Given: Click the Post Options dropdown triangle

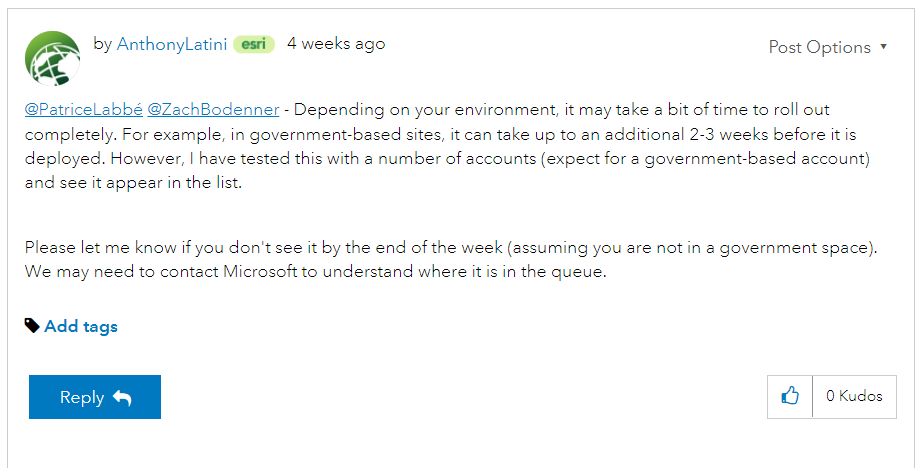Looking at the screenshot, I should coord(884,47).
